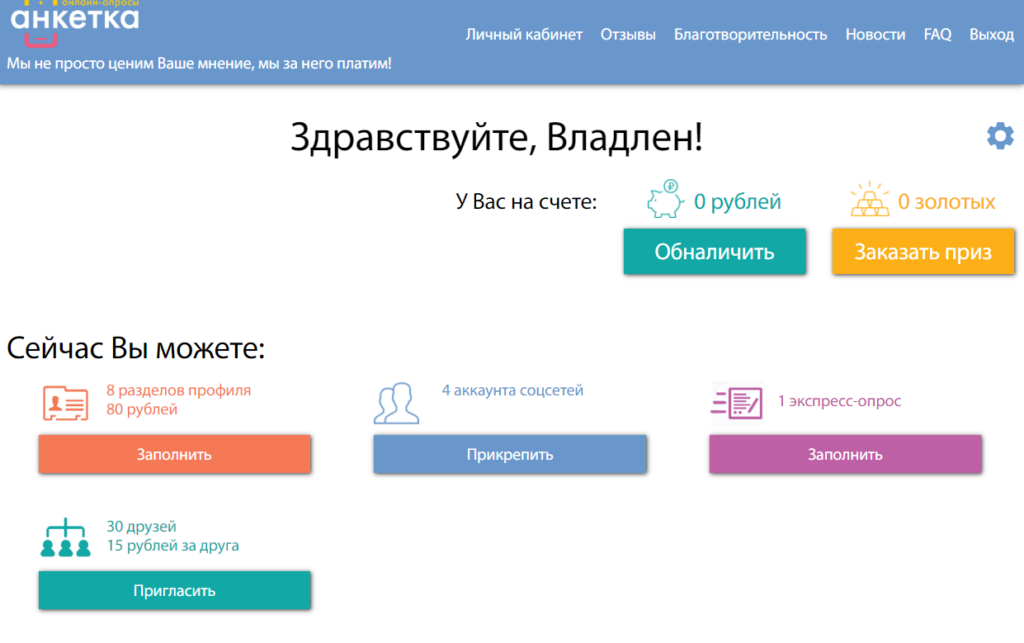Click the friends referral tree icon
This screenshot has width=1024, height=643.
[66, 538]
